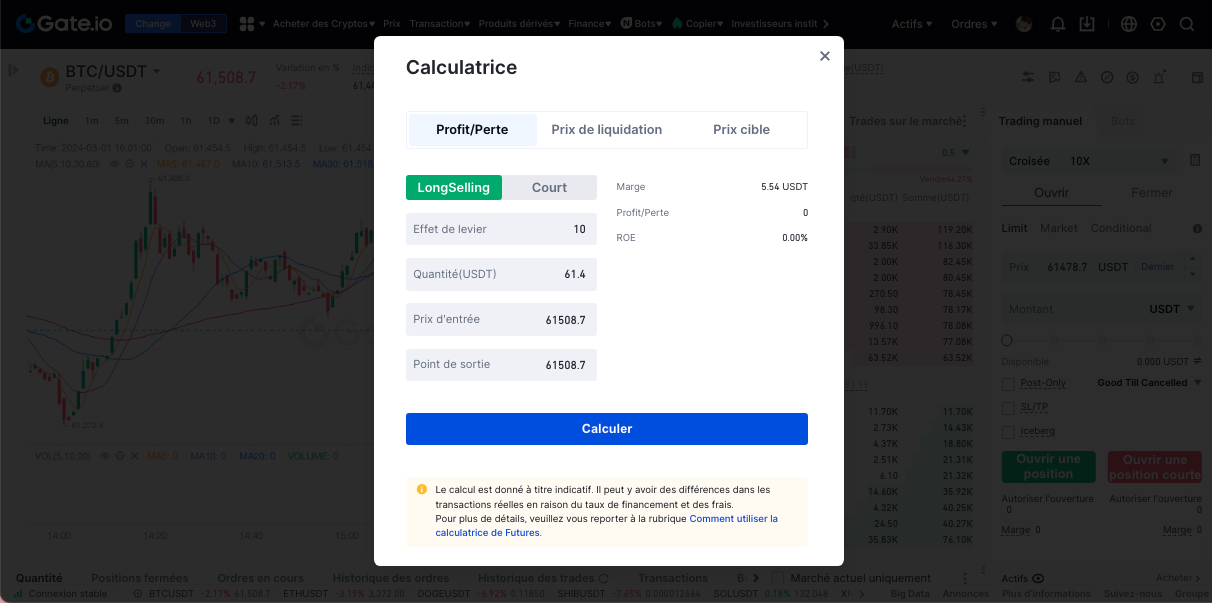Open the apps grid menu icon
The width and height of the screenshot is (1212, 603).
(x=247, y=24)
